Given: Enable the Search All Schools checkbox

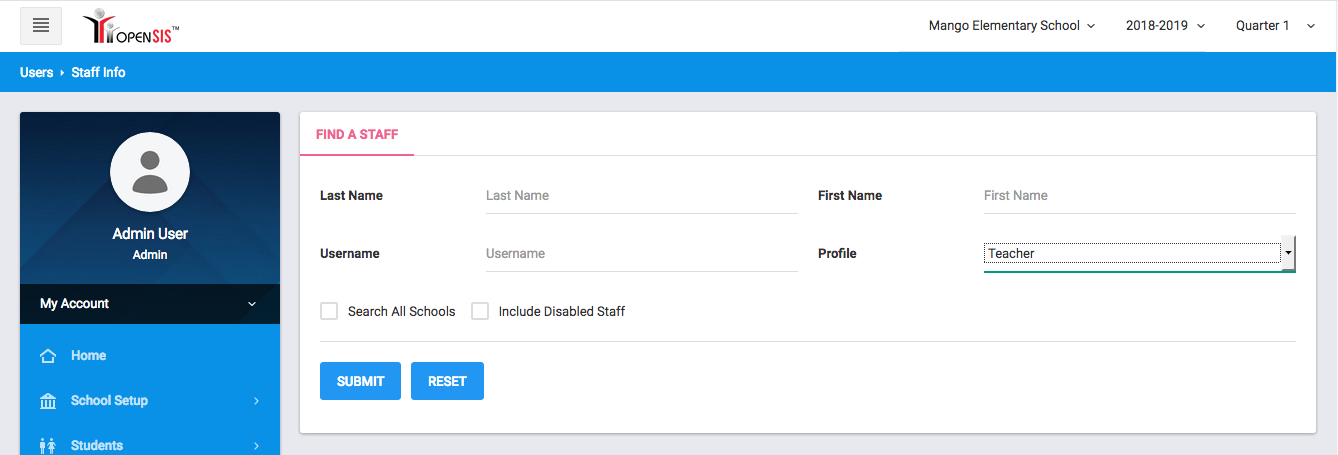Looking at the screenshot, I should point(329,311).
